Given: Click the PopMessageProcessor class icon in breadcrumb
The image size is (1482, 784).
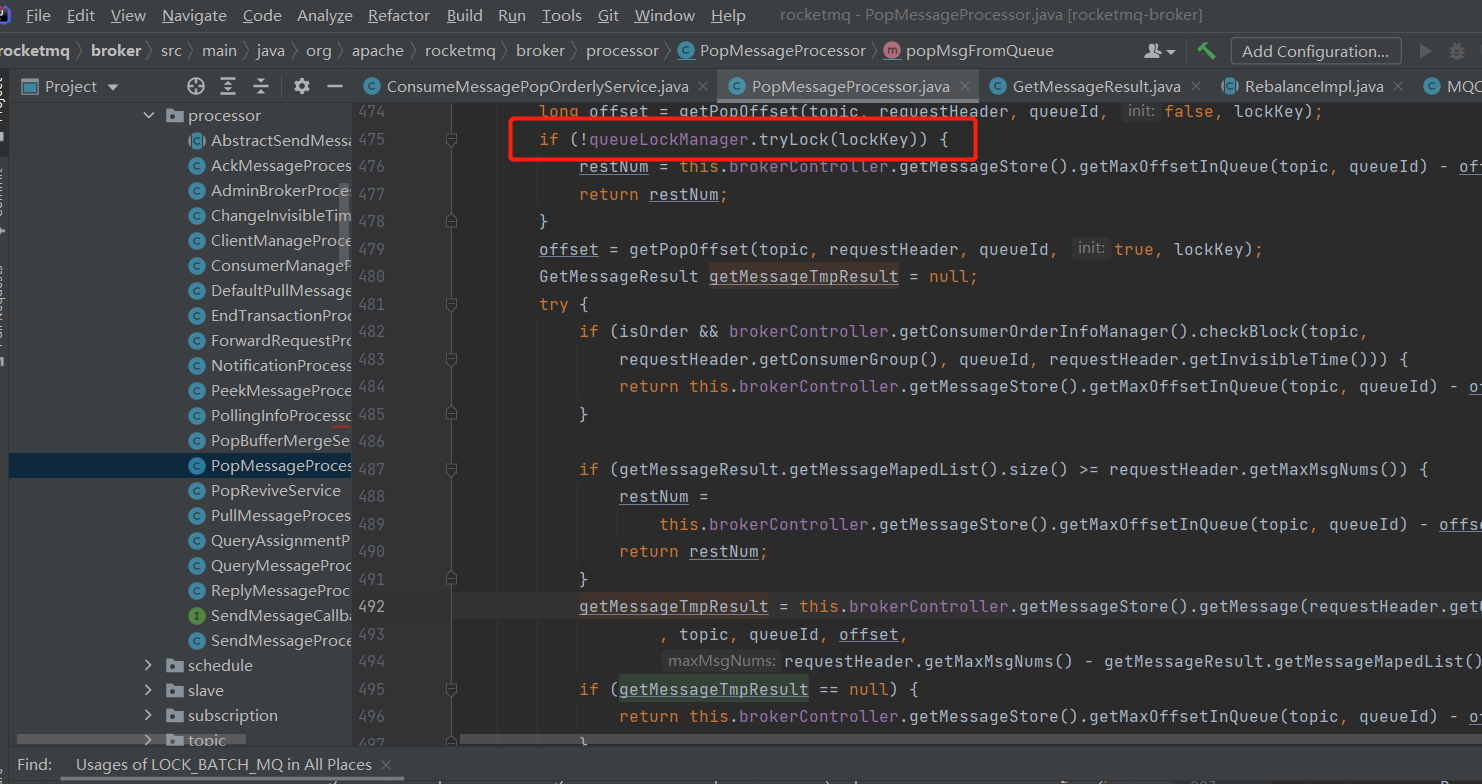Looking at the screenshot, I should click(686, 51).
